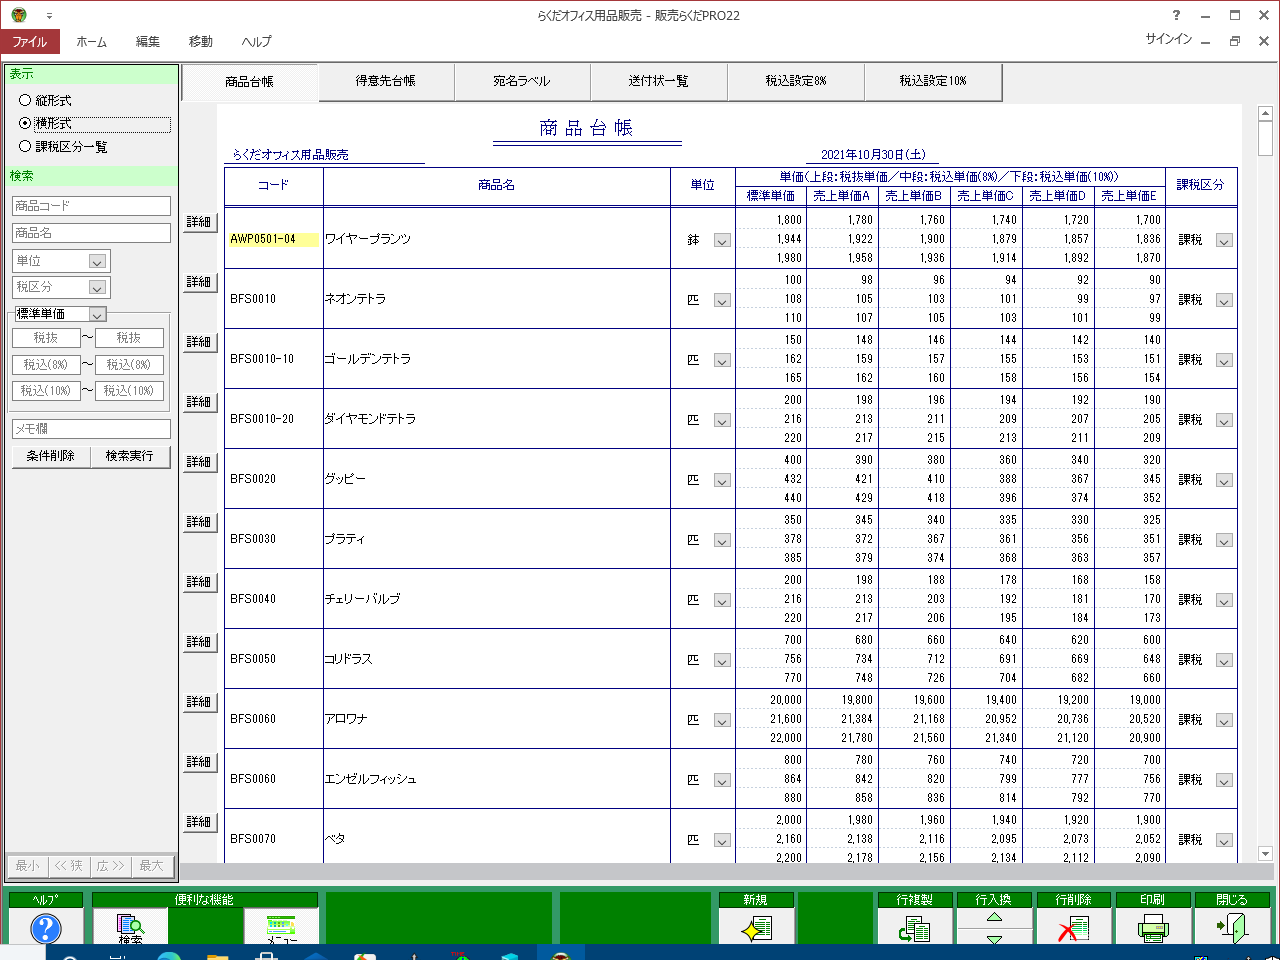The width and height of the screenshot is (1280, 960).
Task: Move the row down with 行入換 down arrow
Action: [994, 938]
